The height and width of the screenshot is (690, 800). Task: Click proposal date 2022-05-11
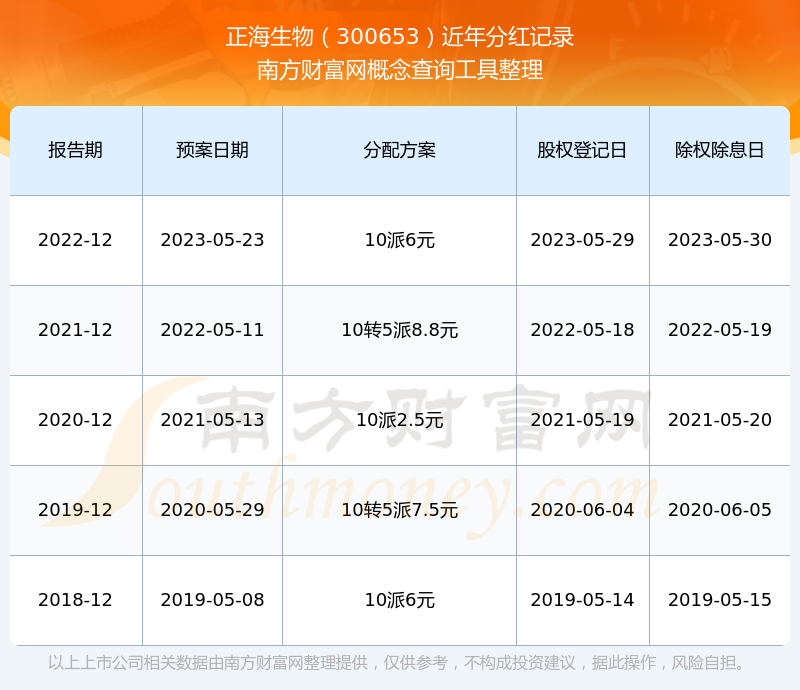[x=212, y=330]
